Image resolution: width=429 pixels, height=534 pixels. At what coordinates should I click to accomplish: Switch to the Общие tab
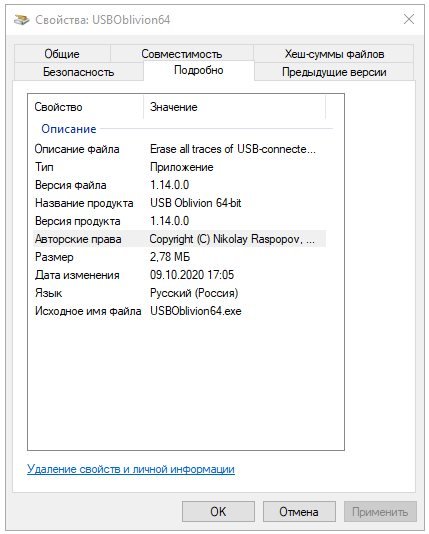pyautogui.click(x=62, y=54)
